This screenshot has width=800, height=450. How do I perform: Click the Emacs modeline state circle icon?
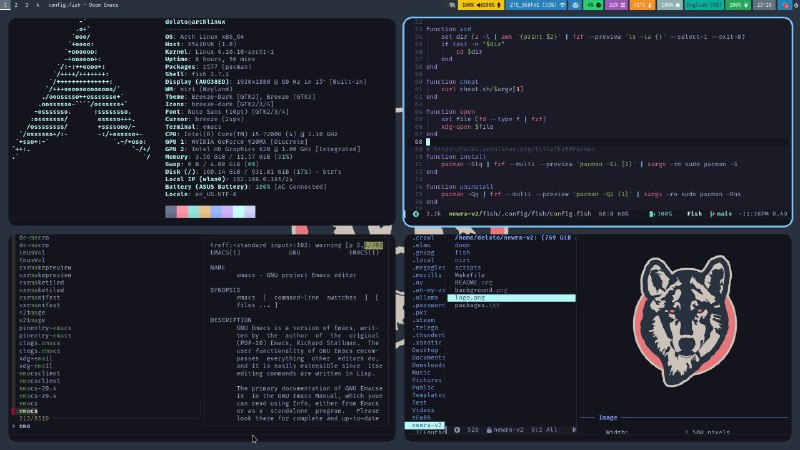[416, 213]
